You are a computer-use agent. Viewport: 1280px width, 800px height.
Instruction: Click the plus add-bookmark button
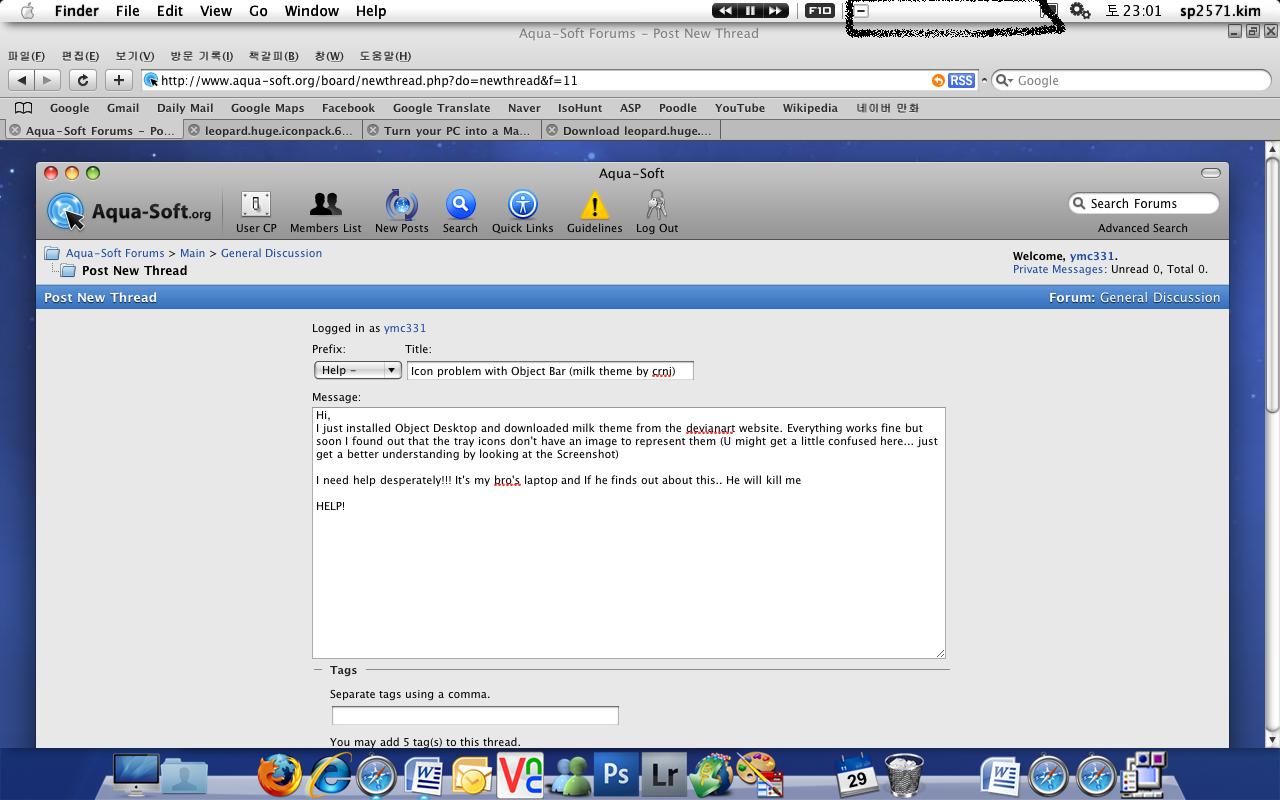point(119,80)
